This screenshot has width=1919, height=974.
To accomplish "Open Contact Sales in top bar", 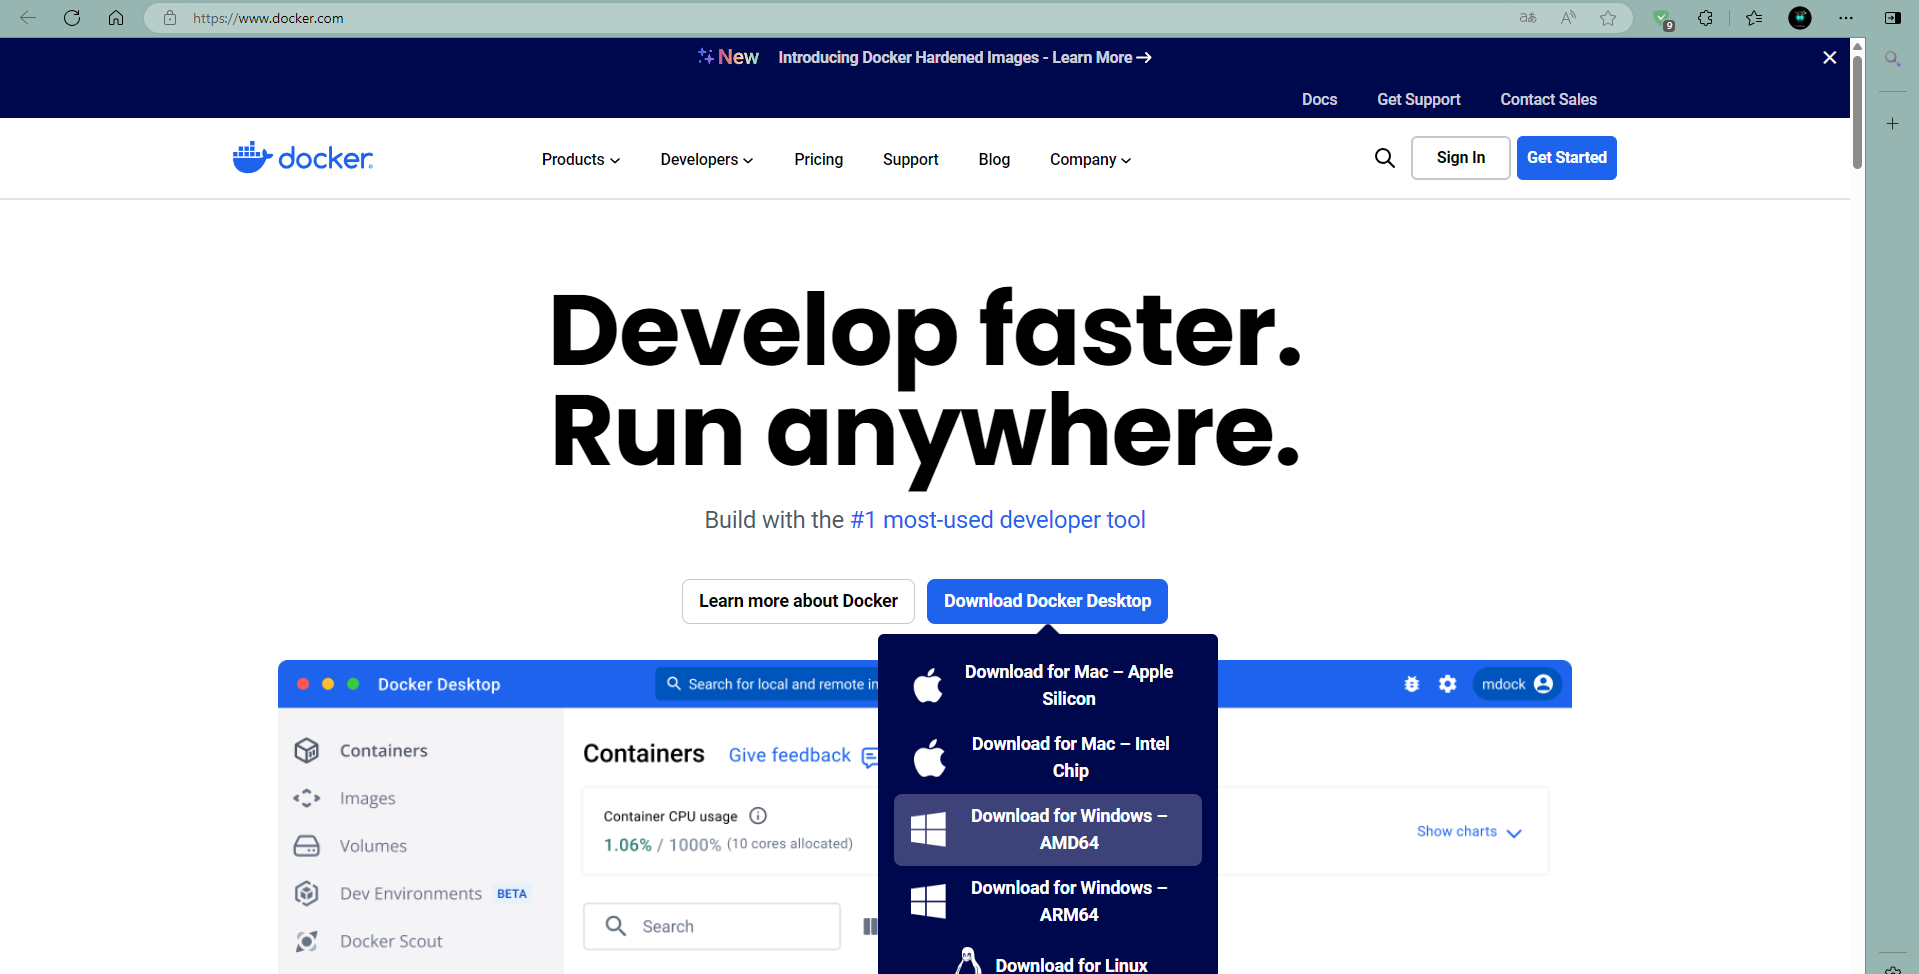I will (x=1549, y=99).
